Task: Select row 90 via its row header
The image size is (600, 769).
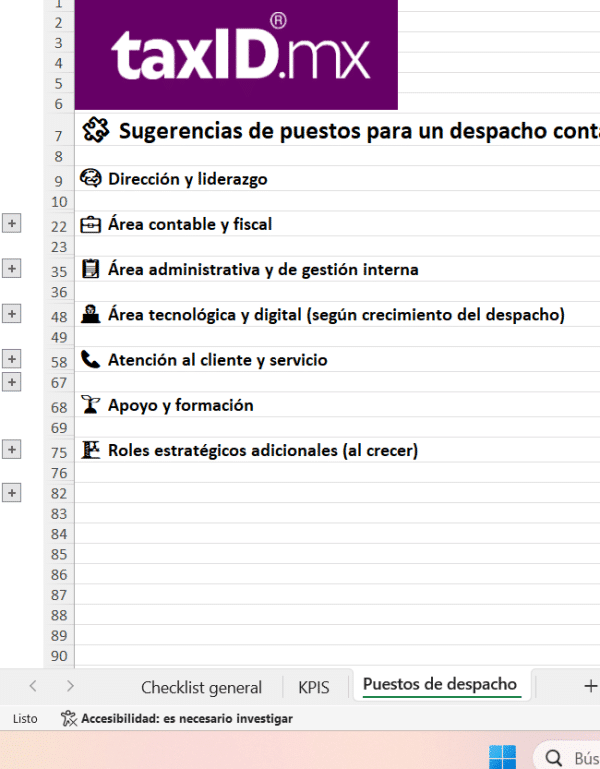Action: [x=58, y=656]
